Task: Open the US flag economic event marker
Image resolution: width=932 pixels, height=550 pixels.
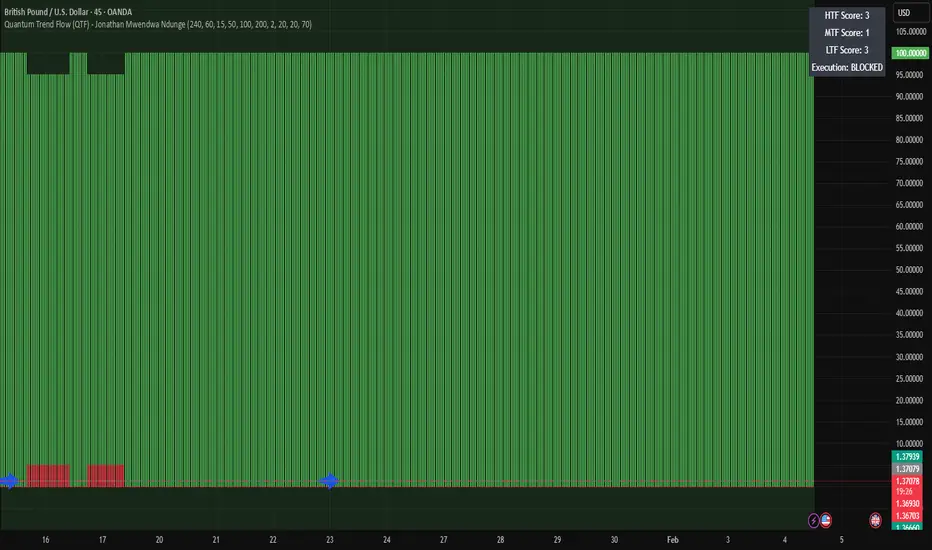Action: click(826, 521)
